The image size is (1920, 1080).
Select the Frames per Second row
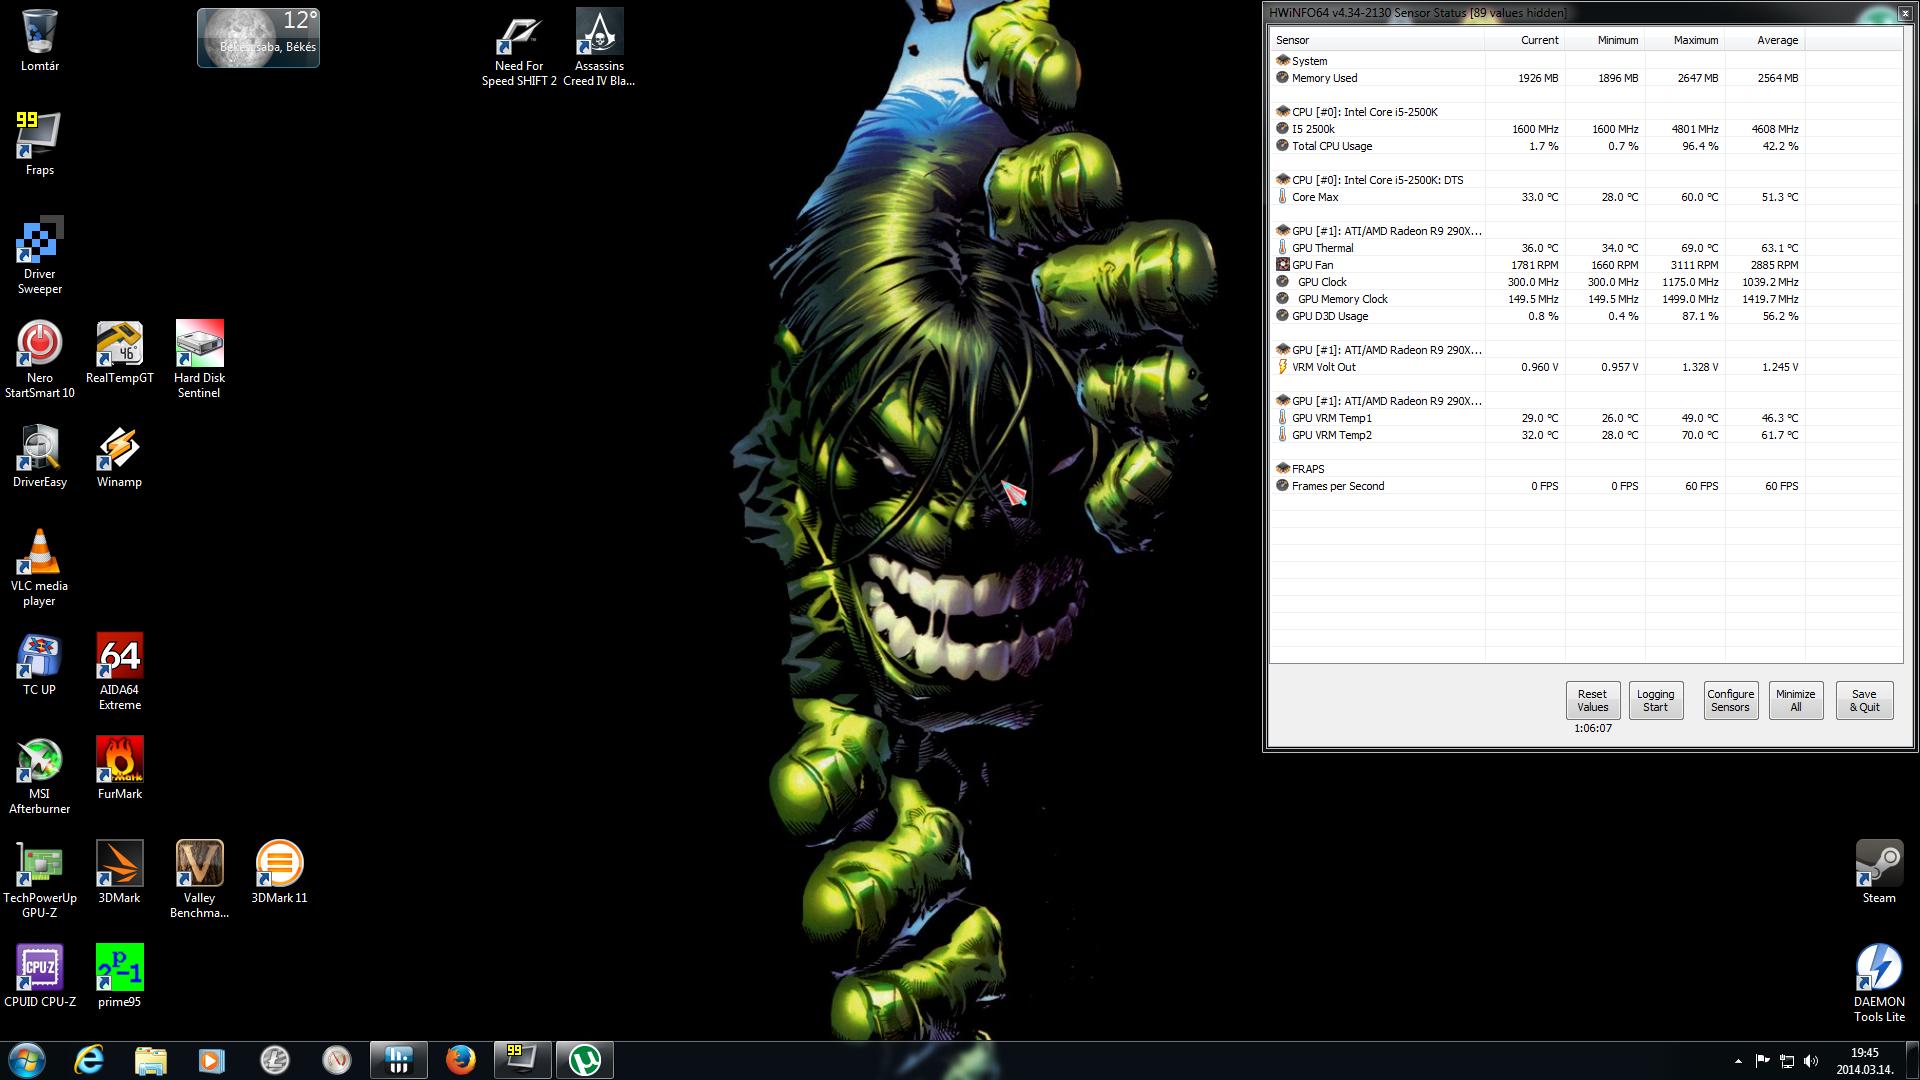click(1586, 486)
